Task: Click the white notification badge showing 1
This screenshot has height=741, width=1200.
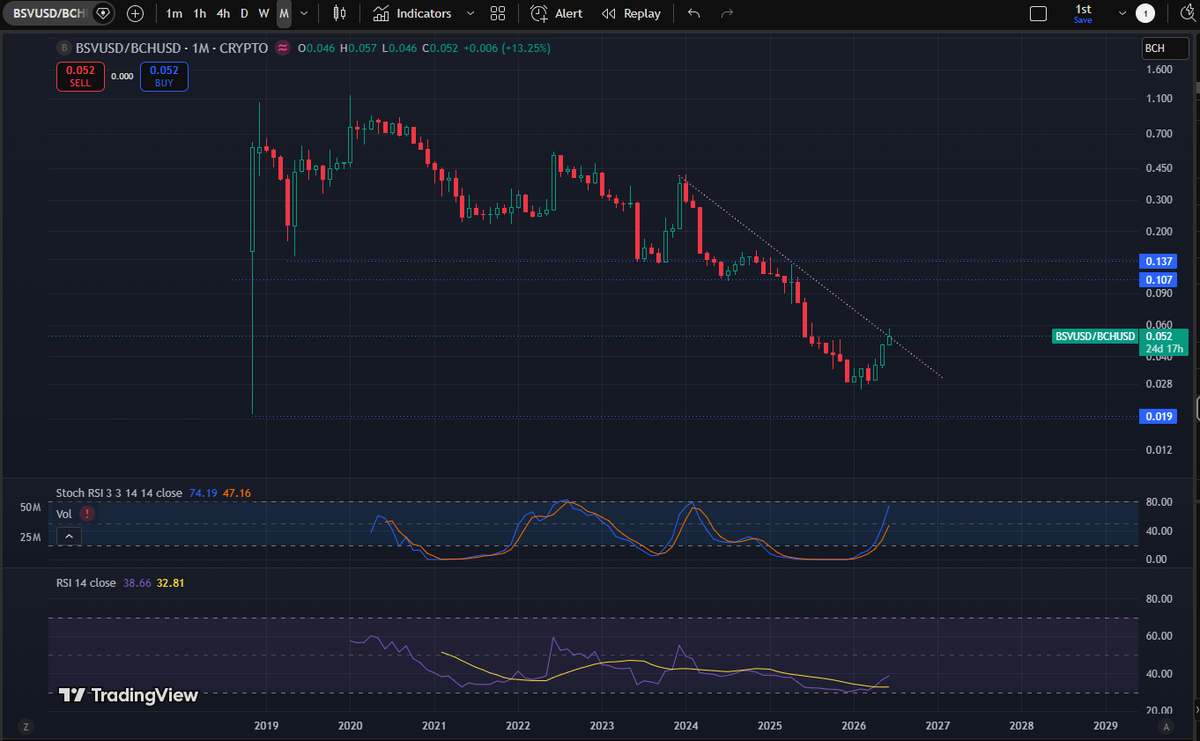Action: (x=1146, y=14)
